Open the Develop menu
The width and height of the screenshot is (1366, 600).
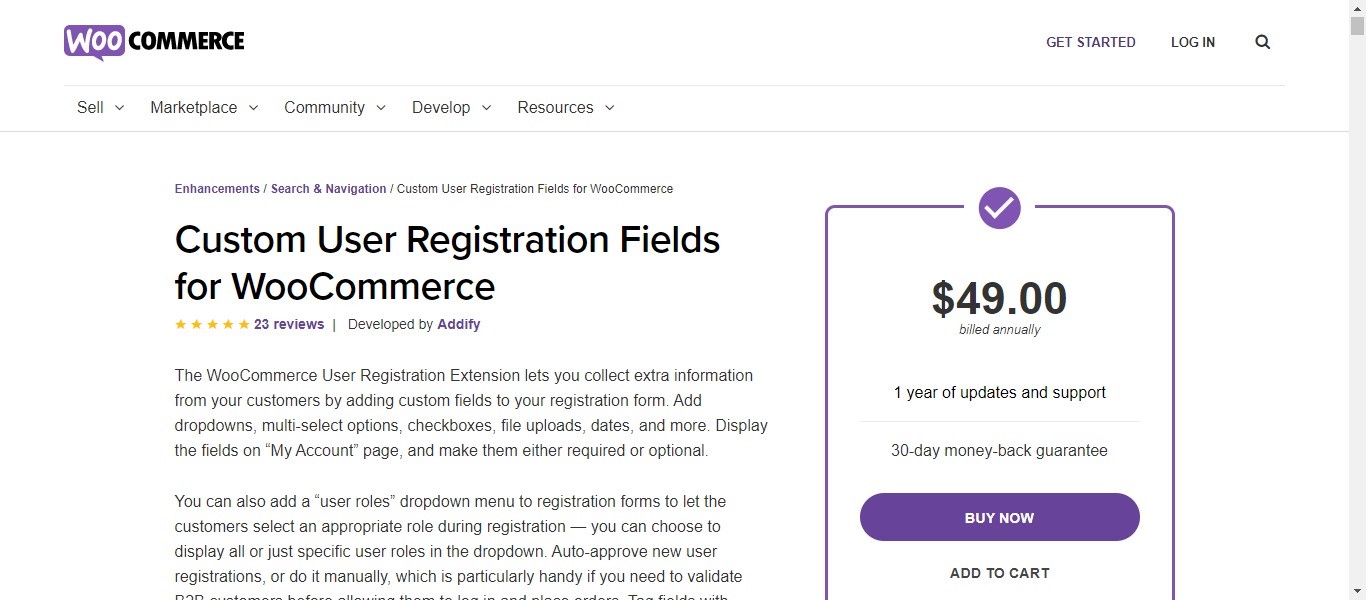tap(452, 108)
